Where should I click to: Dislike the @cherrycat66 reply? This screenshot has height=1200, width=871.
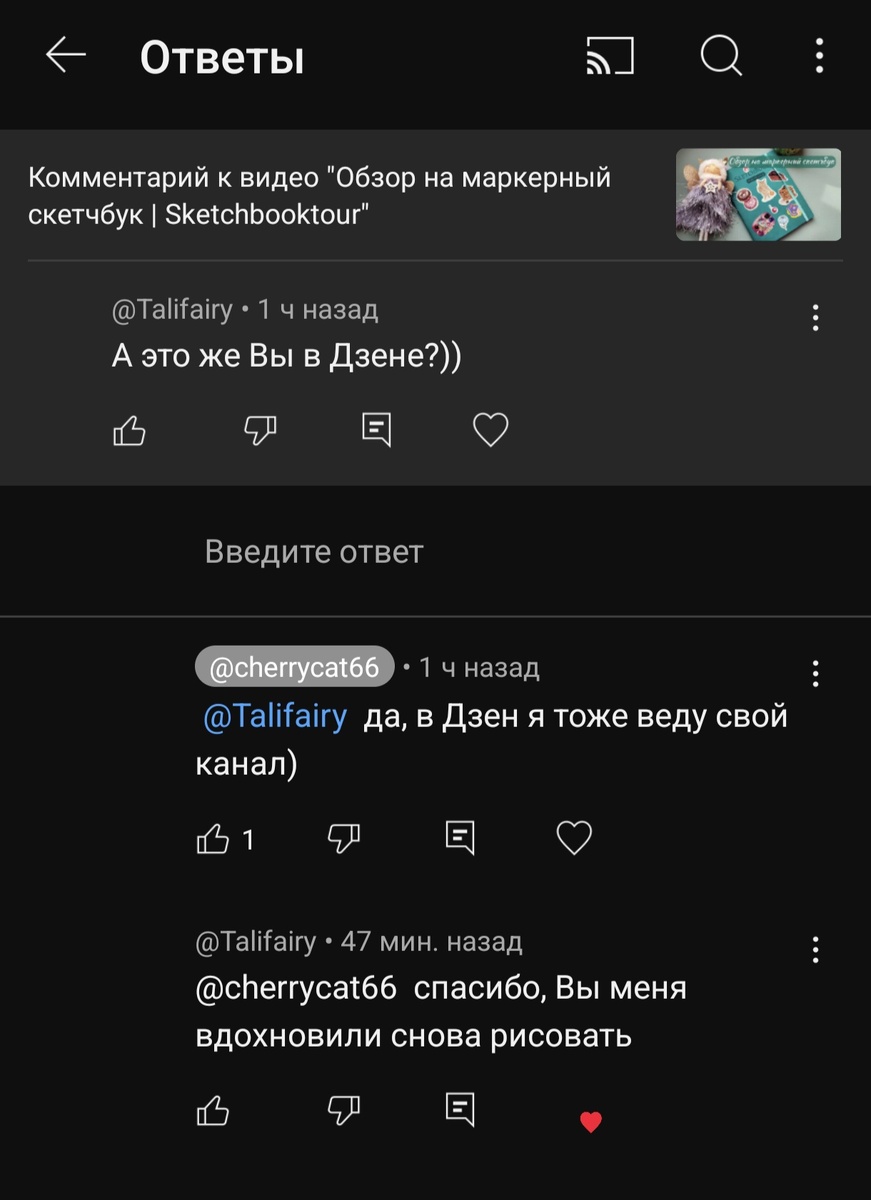[x=344, y=837]
